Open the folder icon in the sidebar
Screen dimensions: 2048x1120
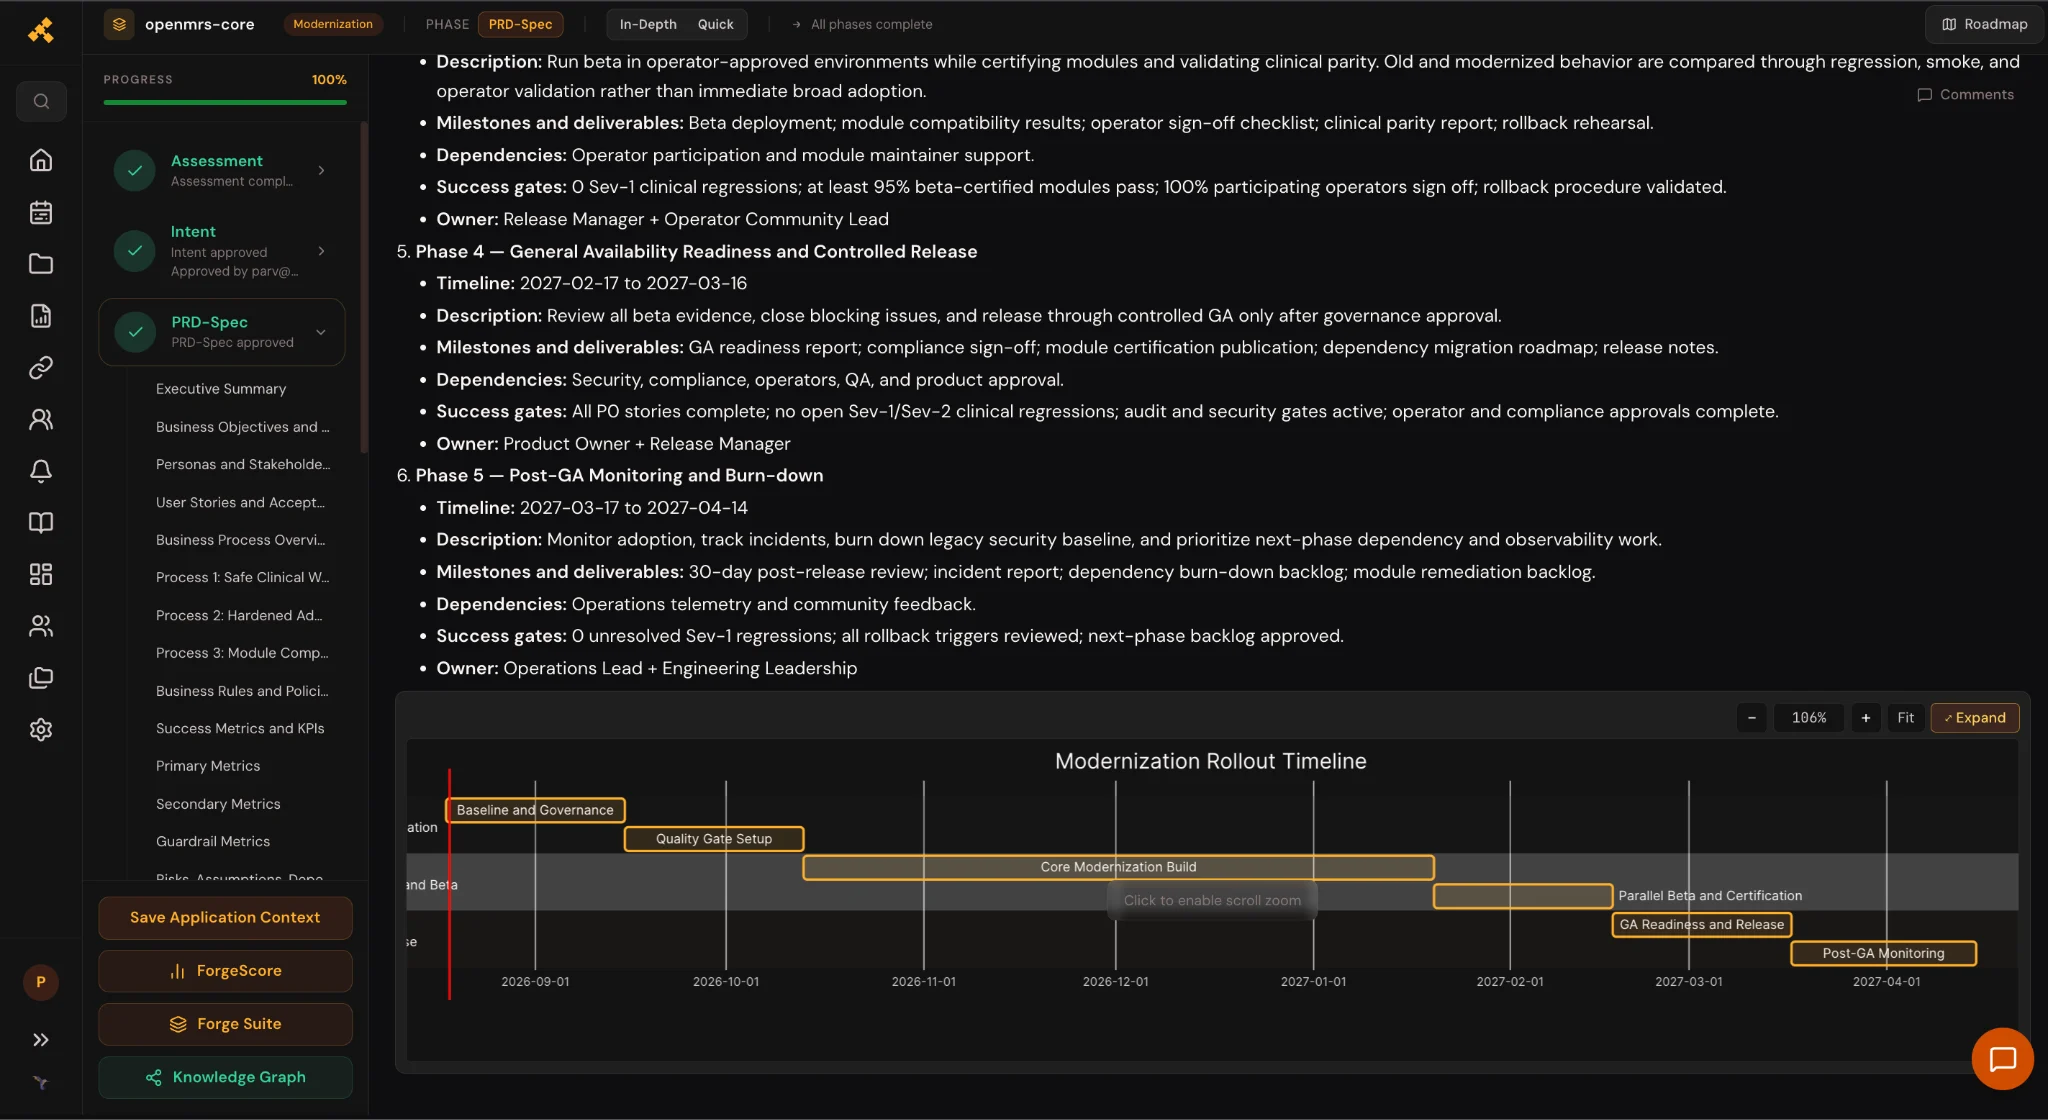41,264
